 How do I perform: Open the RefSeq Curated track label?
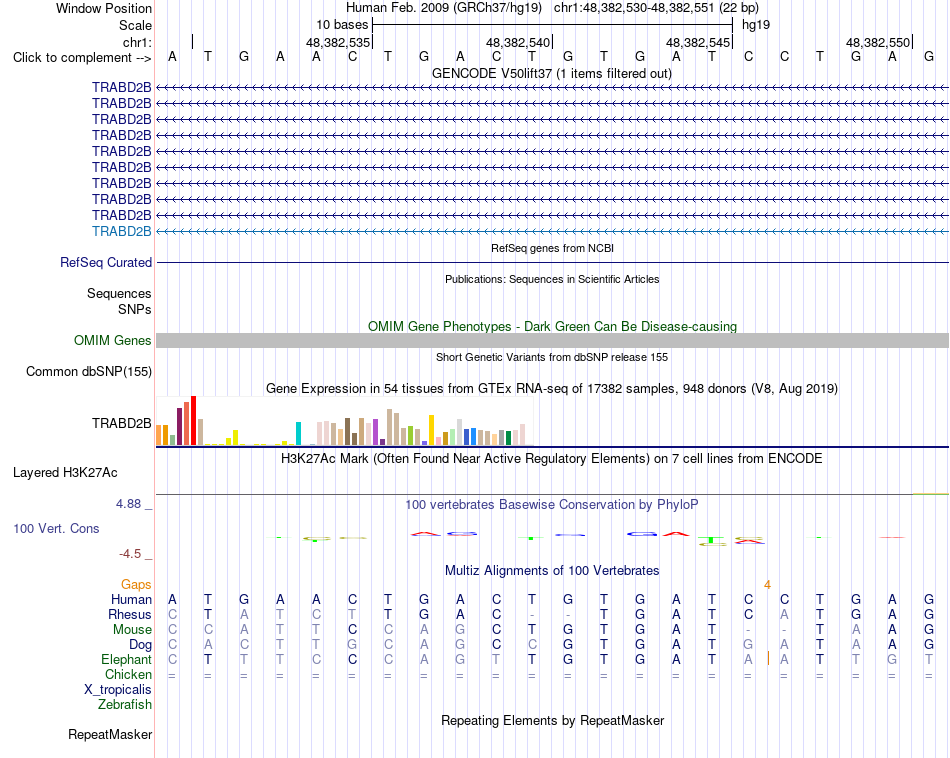coord(105,262)
